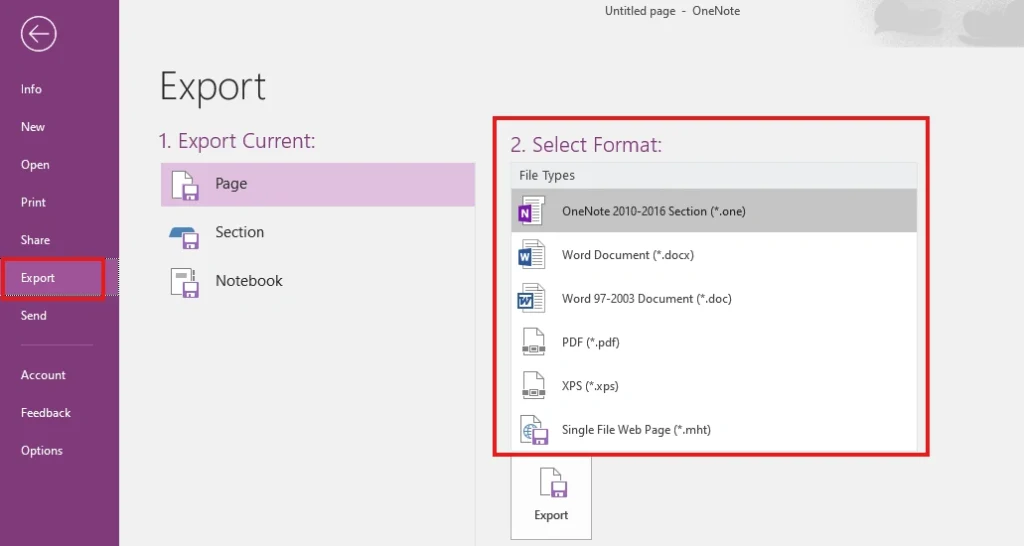Click the back arrow circle icon

[39, 33]
